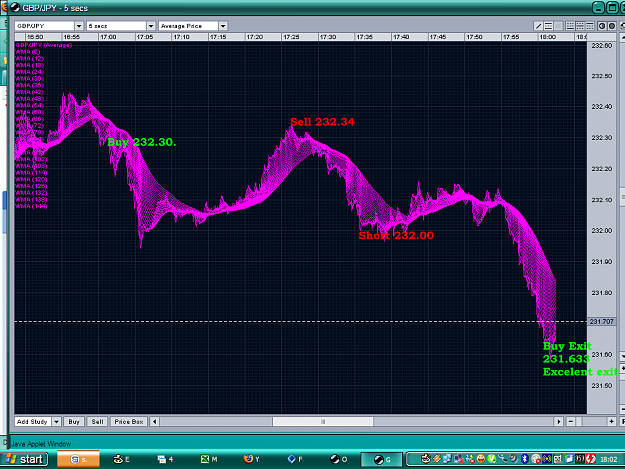625x469 pixels.
Task: Click the 231.707 current price label
Action: (601, 321)
